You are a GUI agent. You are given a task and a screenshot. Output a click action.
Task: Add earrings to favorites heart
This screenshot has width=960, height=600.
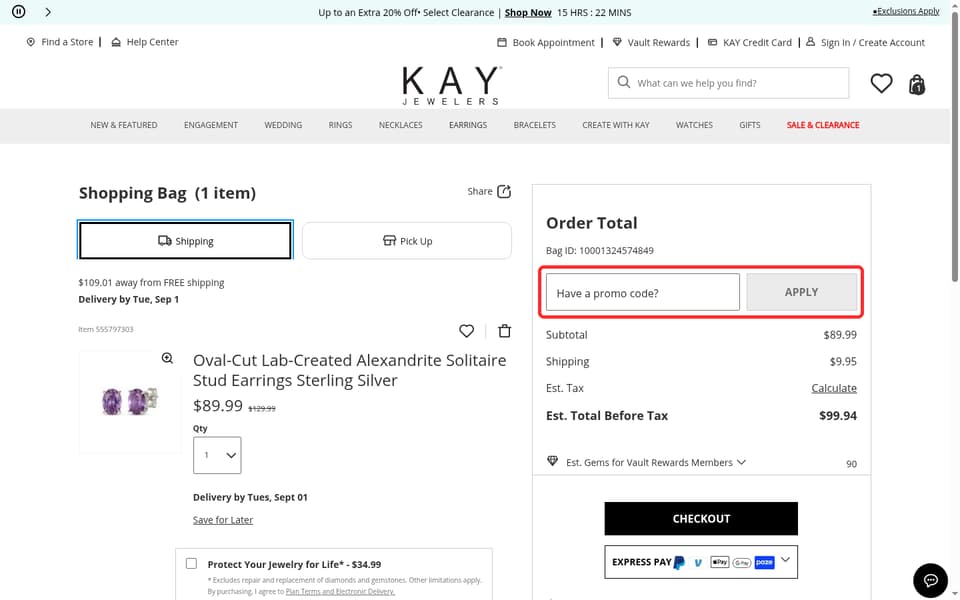pyautogui.click(x=467, y=331)
